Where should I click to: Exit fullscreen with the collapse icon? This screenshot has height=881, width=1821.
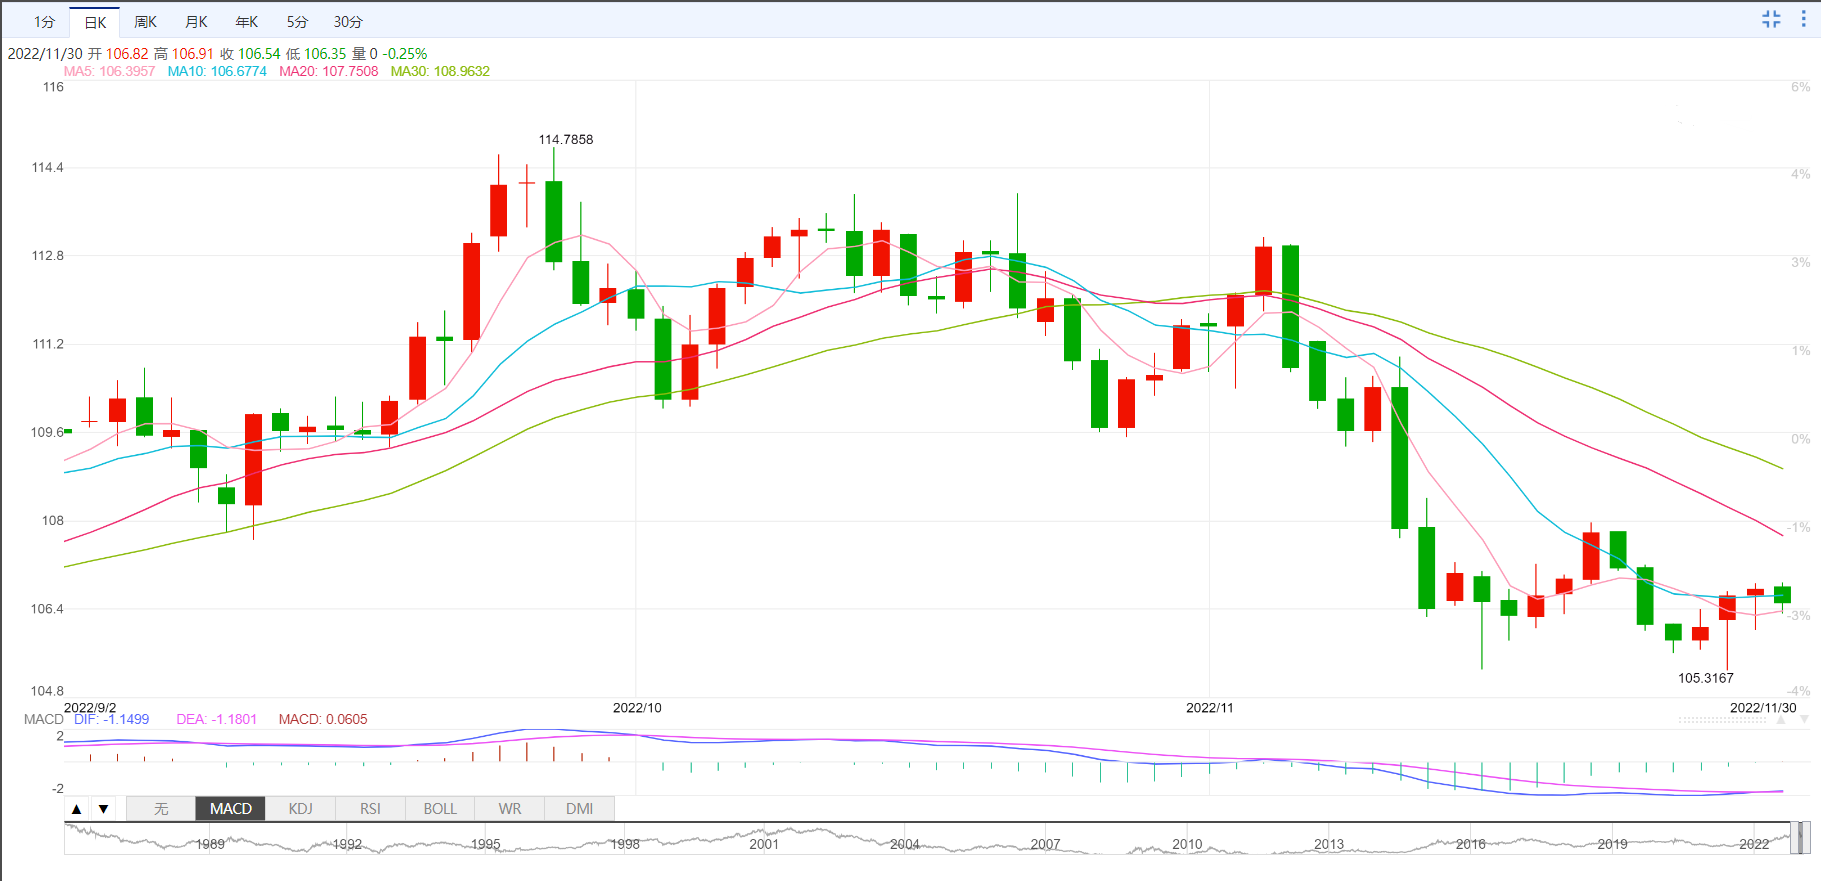point(1771,19)
